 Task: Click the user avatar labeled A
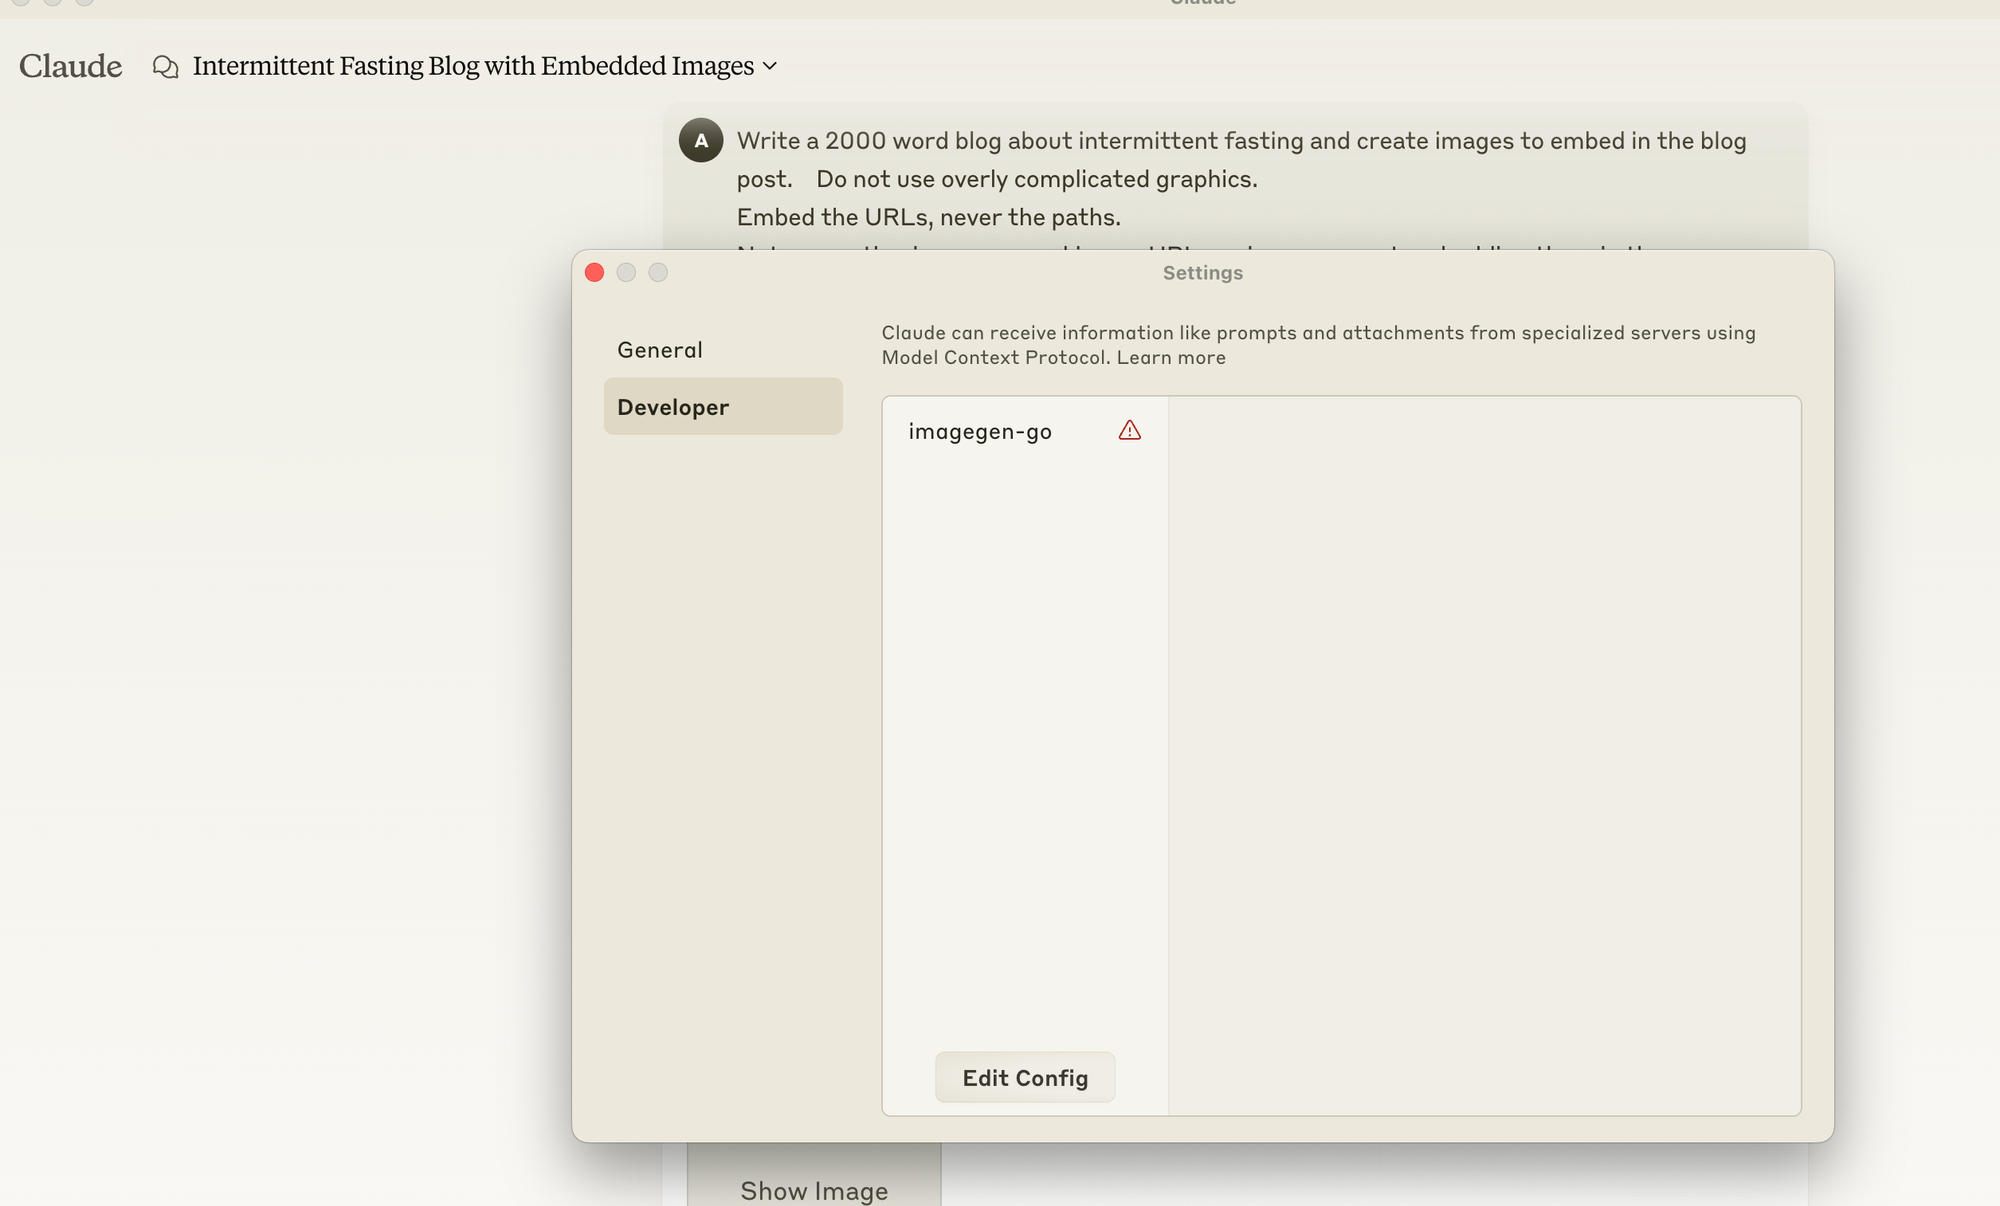(x=701, y=140)
